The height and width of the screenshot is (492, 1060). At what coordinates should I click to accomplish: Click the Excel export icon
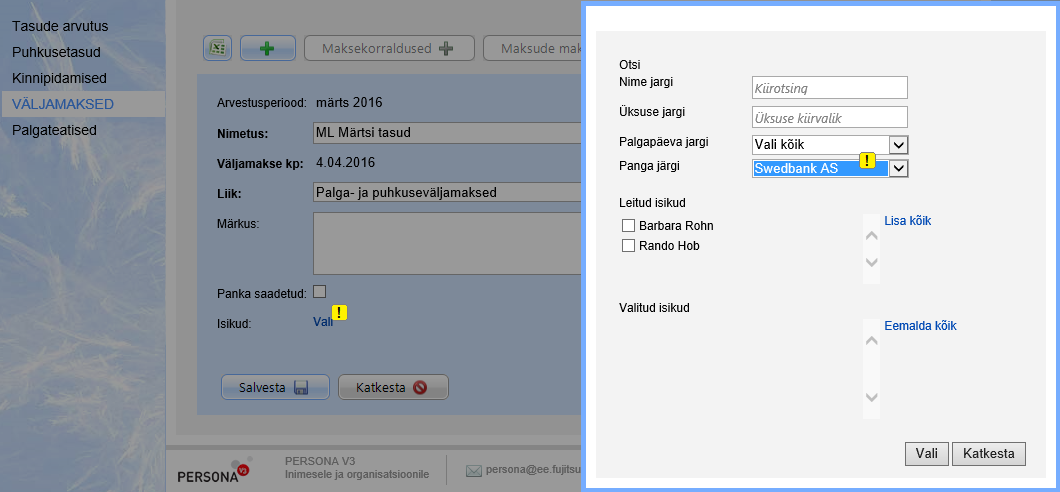[x=218, y=48]
